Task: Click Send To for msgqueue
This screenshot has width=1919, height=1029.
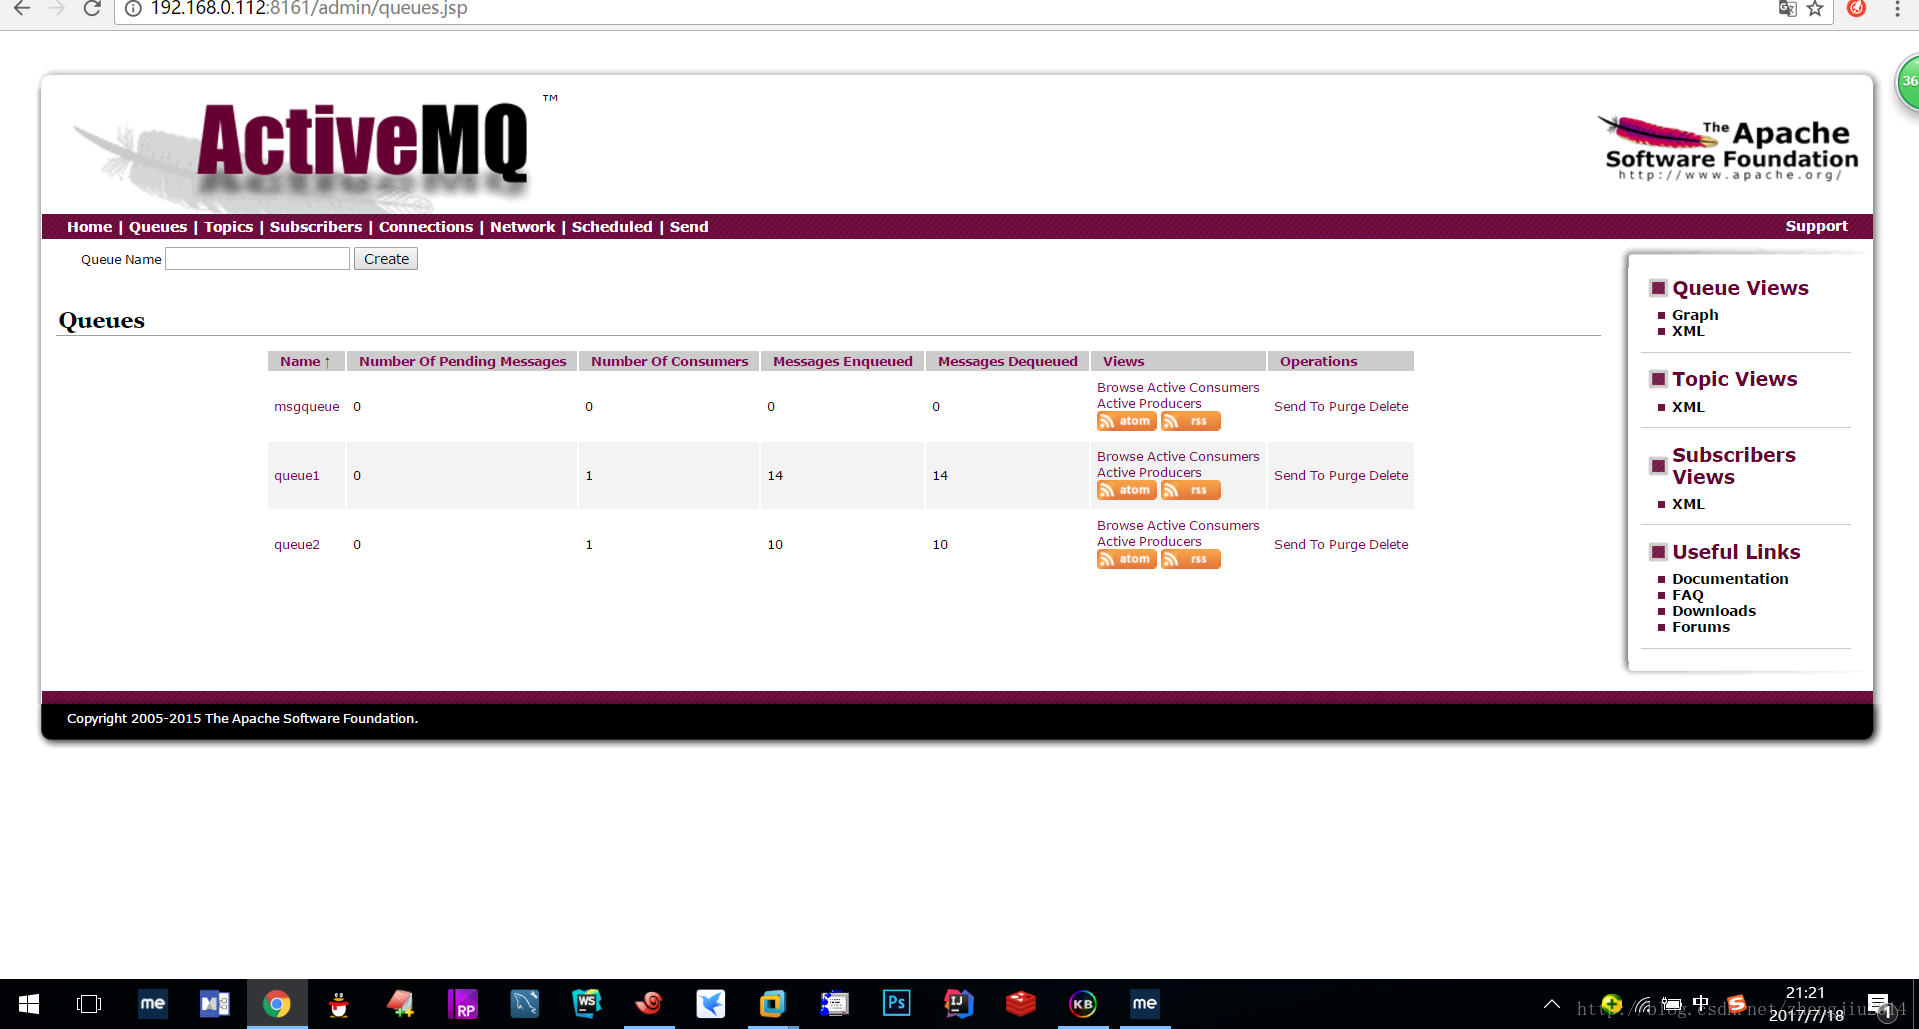Action: coord(1299,406)
